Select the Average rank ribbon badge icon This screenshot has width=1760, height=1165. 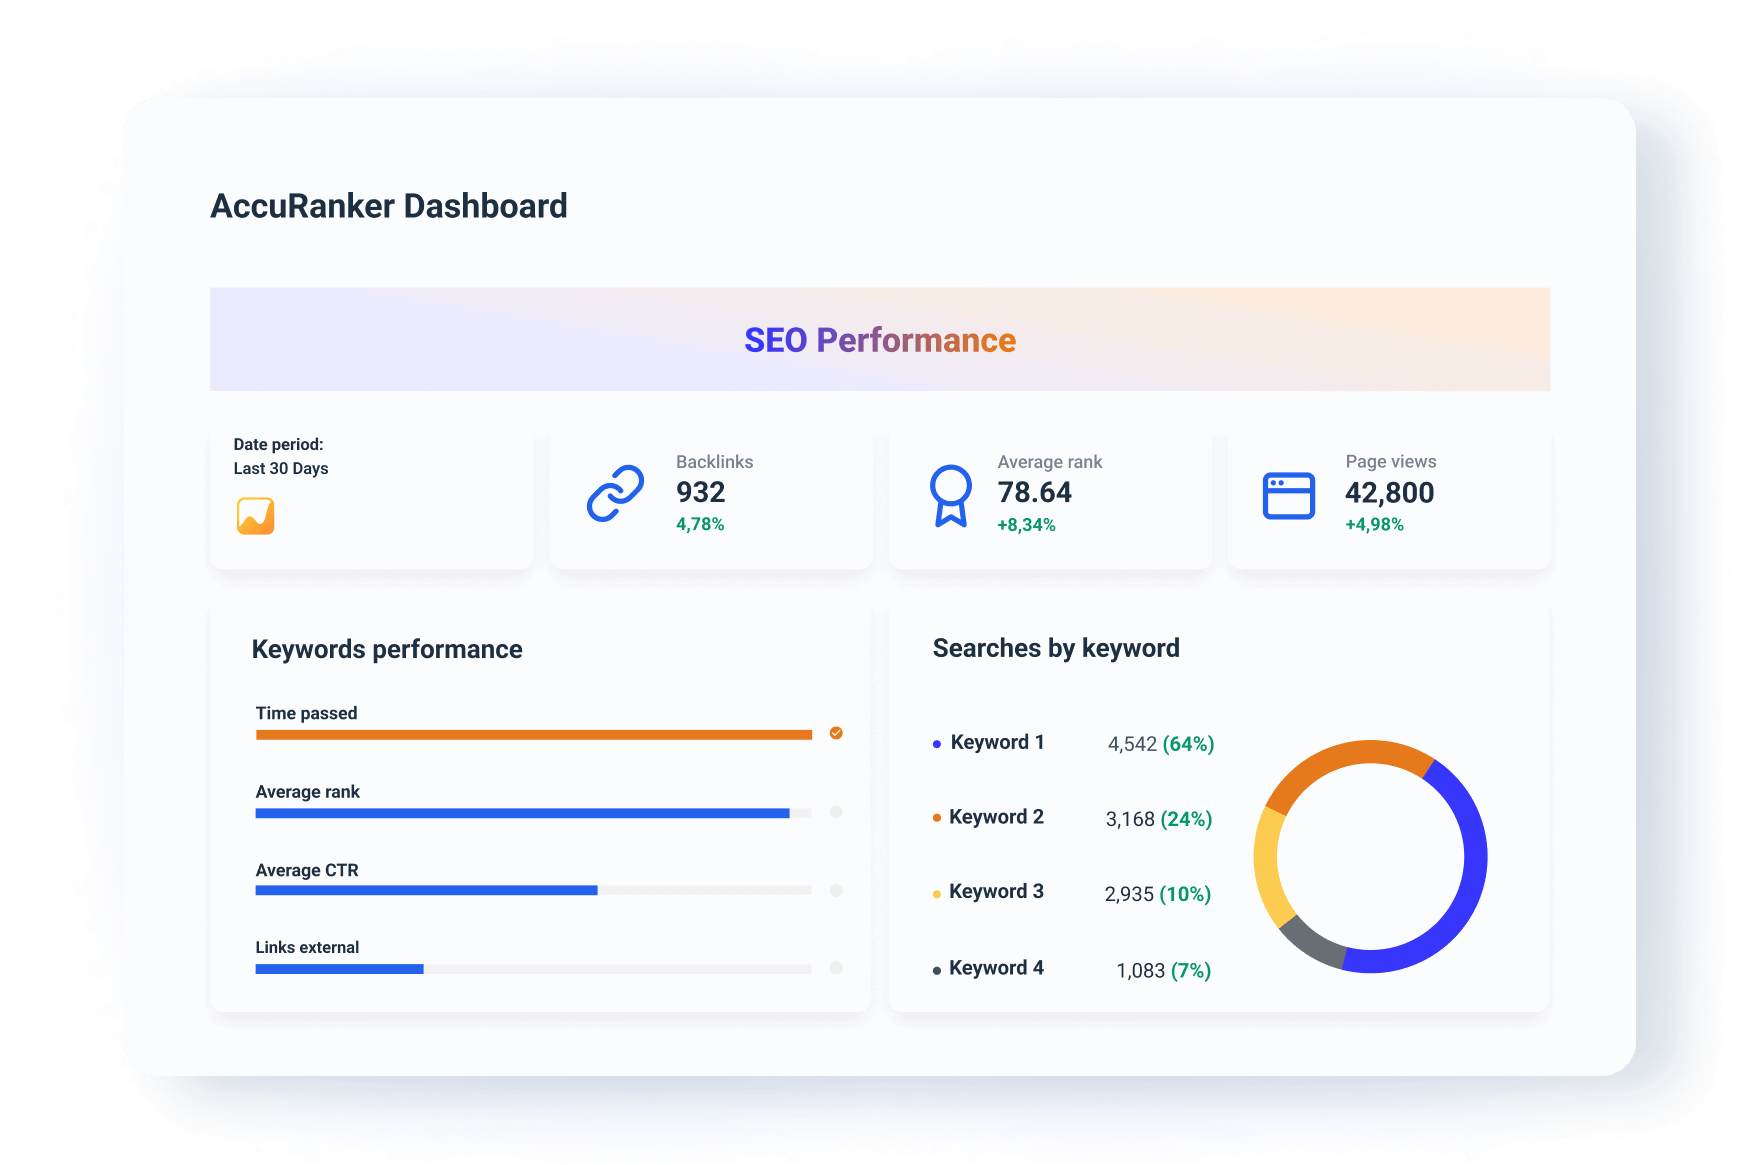pyautogui.click(x=951, y=494)
